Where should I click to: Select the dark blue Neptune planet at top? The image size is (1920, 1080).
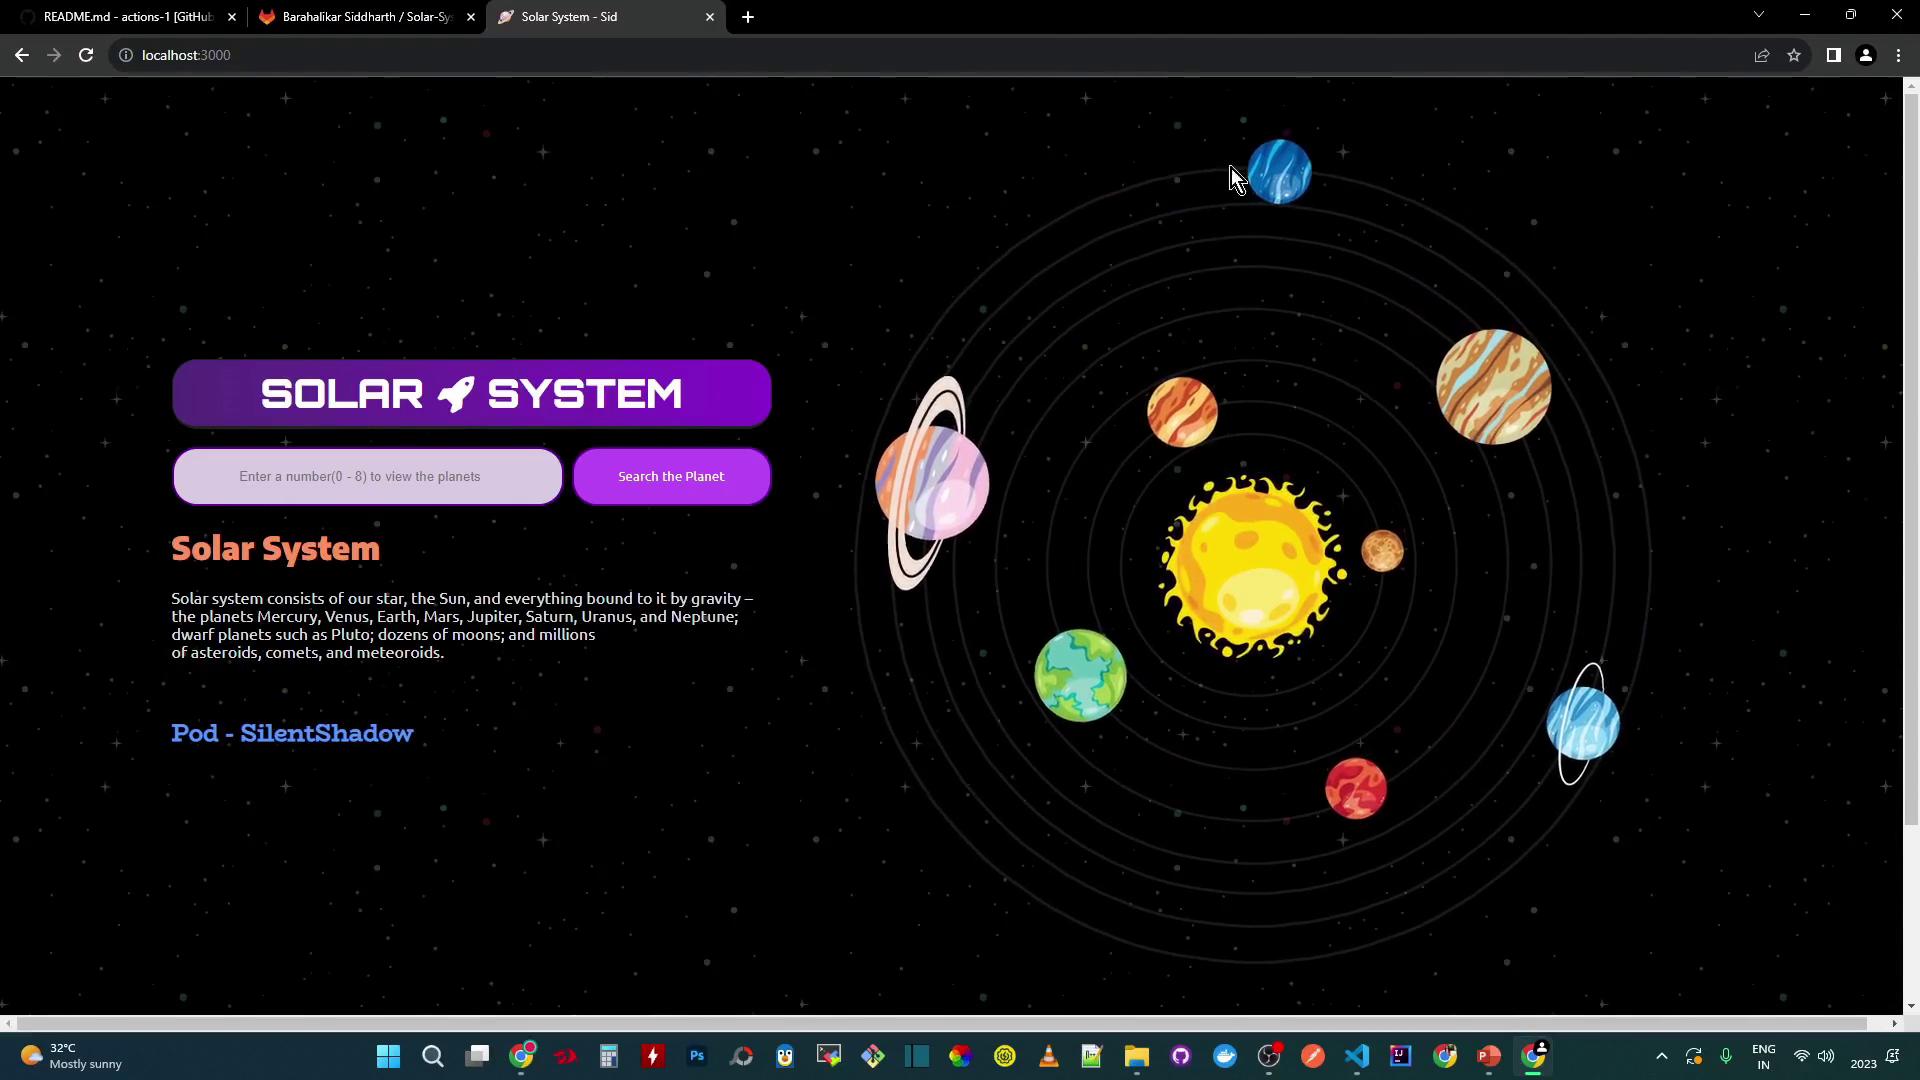click(1280, 172)
